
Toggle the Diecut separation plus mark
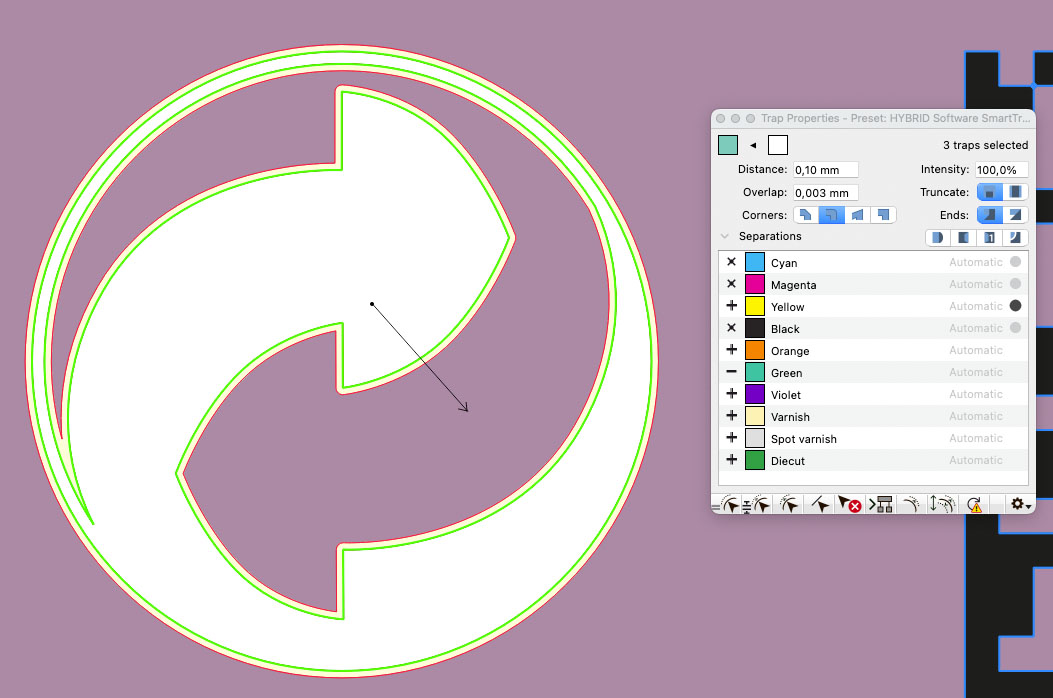731,460
